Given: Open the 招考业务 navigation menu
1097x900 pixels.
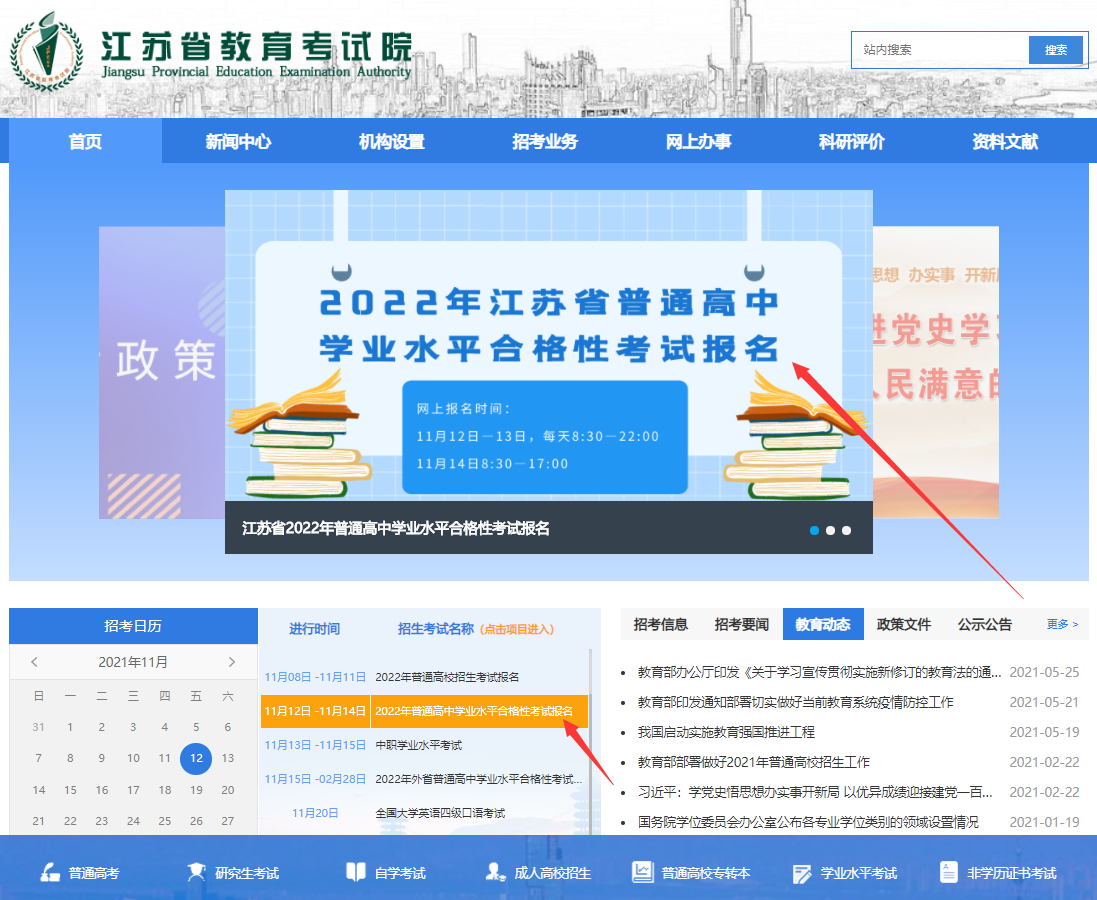Looking at the screenshot, I should (545, 142).
